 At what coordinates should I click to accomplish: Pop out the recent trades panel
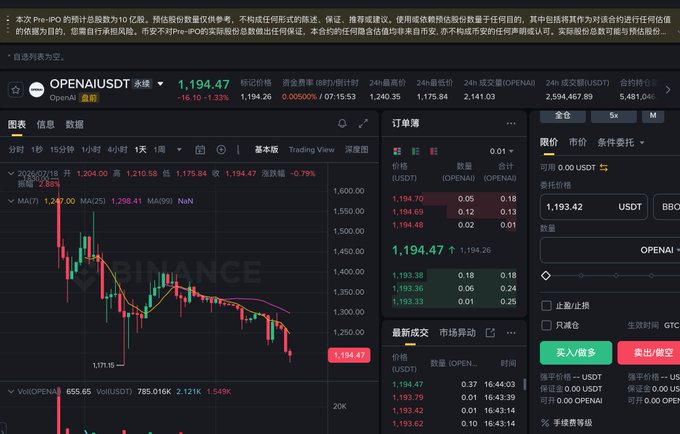(490, 333)
